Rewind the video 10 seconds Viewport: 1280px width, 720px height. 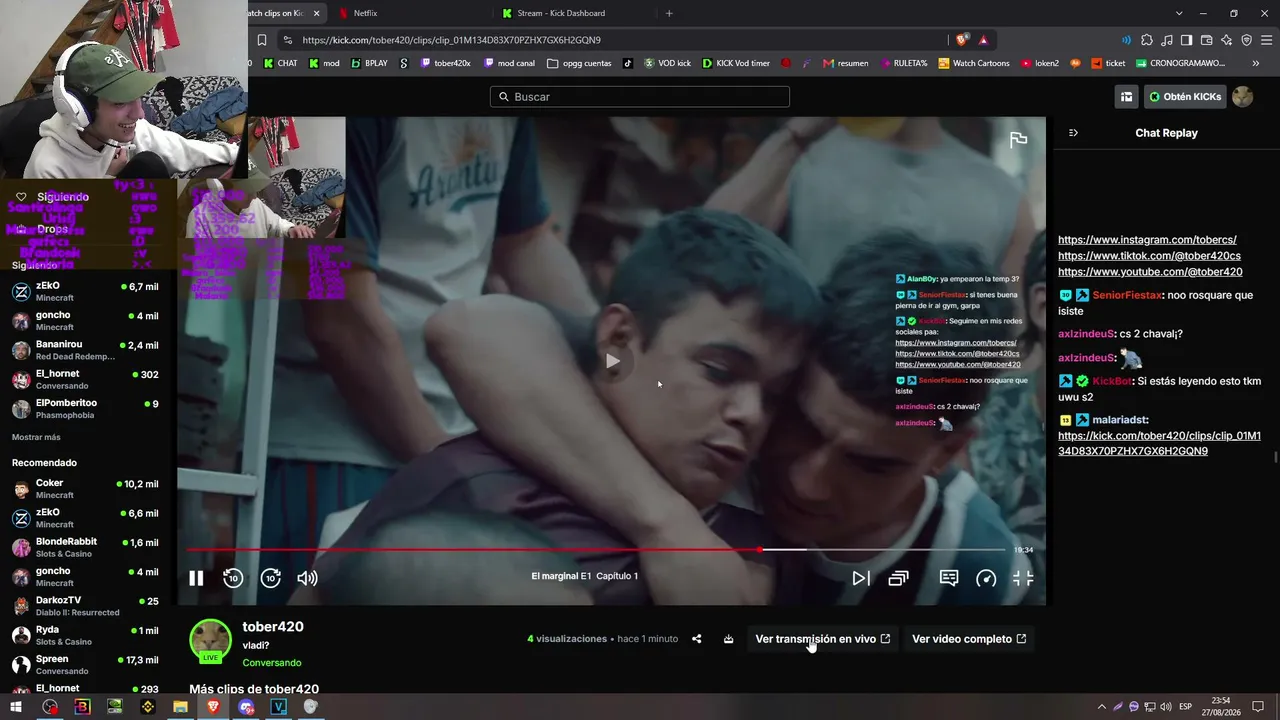(233, 578)
